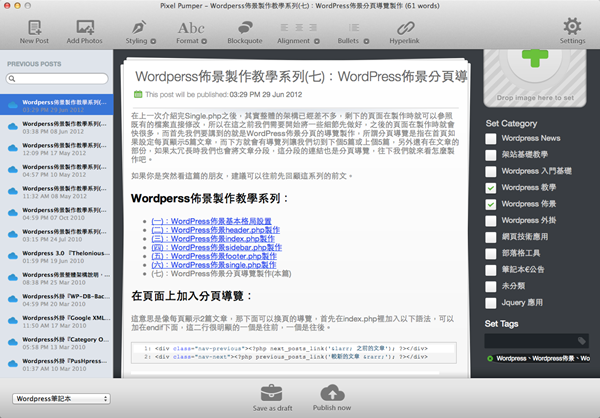Click cloud icon of 03:15 PM 24 Jul 2010 post
Screen dimensions: 600x418
coord(13,234)
